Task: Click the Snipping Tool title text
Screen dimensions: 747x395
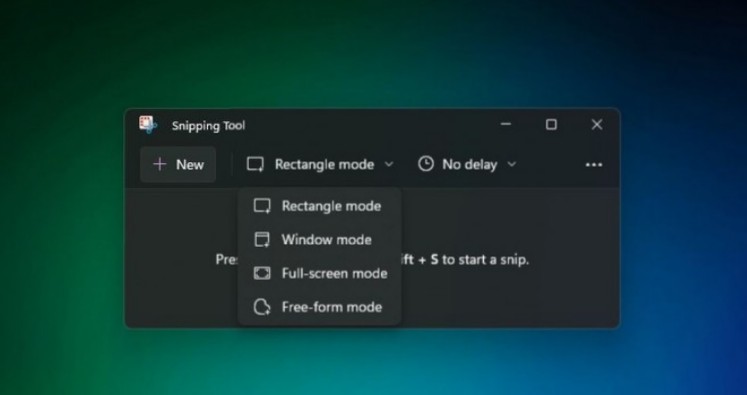Action: click(x=209, y=126)
